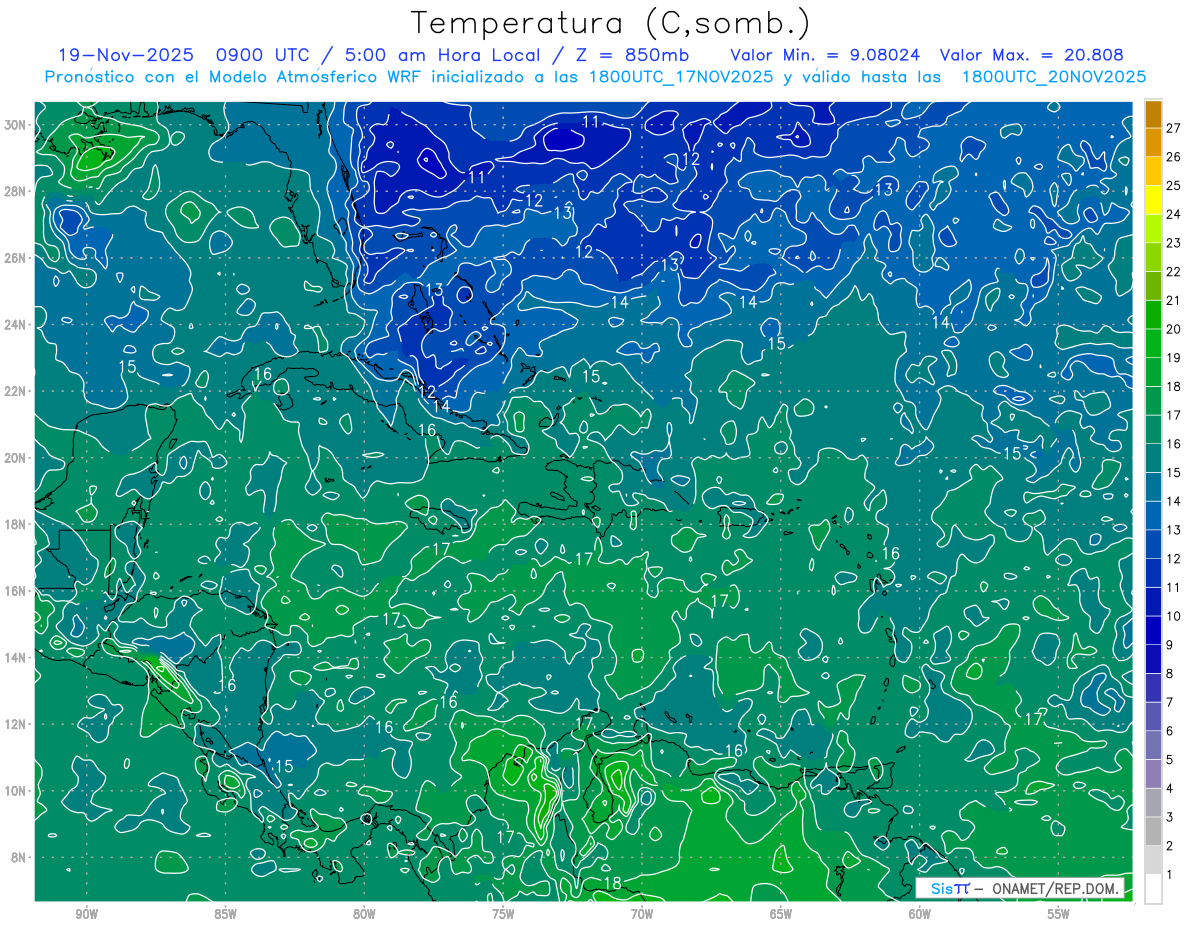
Task: Click the 'SisTT - ONAMET/REP.DOM.' credit label
Action: [1020, 888]
